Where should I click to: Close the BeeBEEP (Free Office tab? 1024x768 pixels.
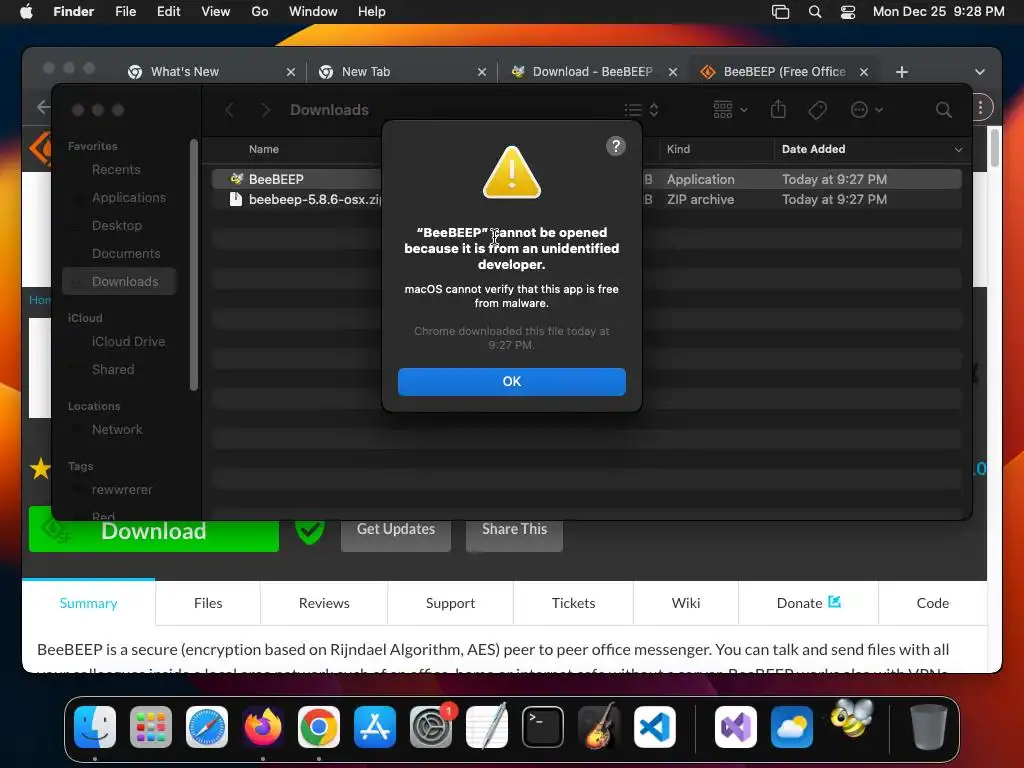point(863,72)
